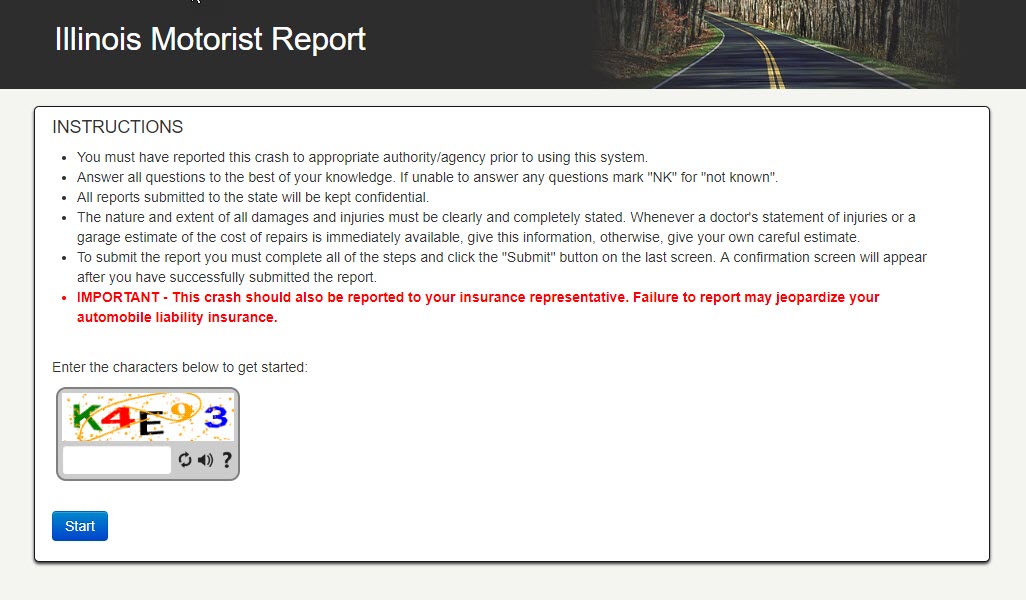Image resolution: width=1026 pixels, height=600 pixels.
Task: Open CAPTCHA help question mark
Action: click(226, 460)
